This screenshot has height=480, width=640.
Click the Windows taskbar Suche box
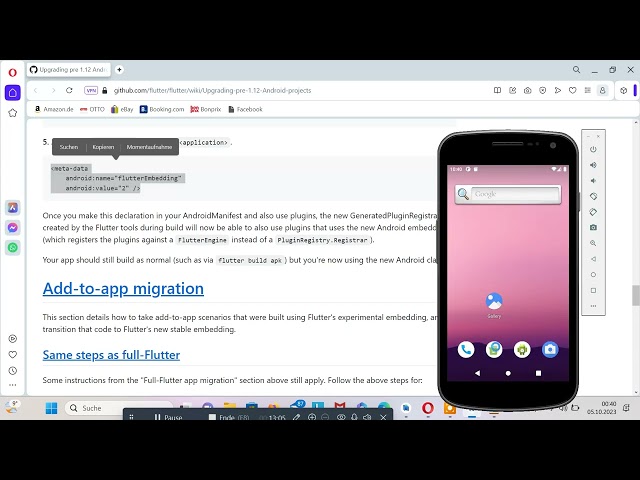118,408
